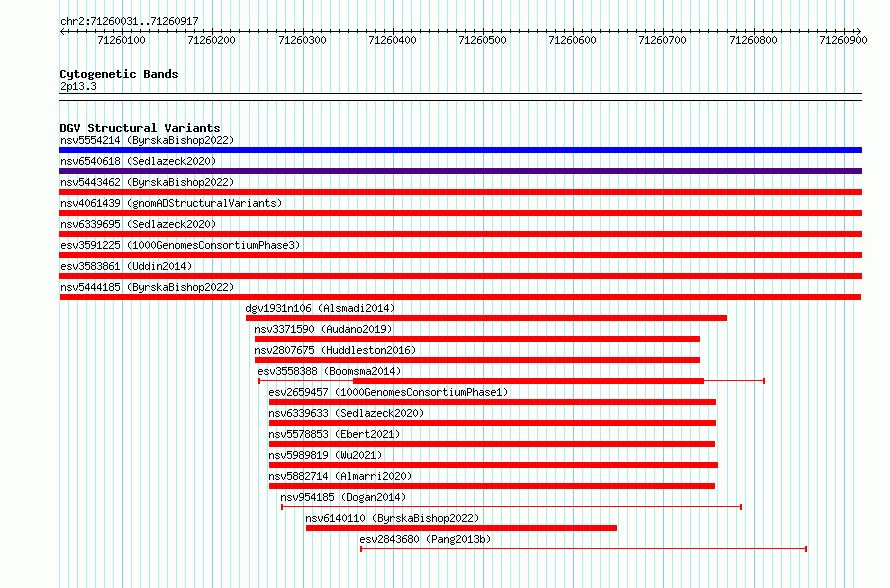890x588 pixels.
Task: Select the thin line under esv2843680
Action: point(583,549)
